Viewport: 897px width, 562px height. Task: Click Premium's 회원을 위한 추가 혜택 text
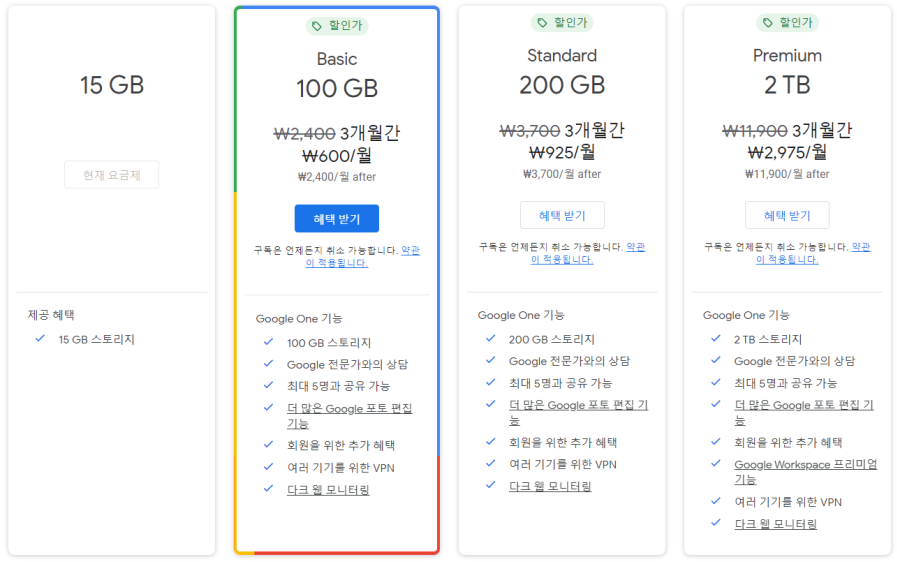point(788,442)
